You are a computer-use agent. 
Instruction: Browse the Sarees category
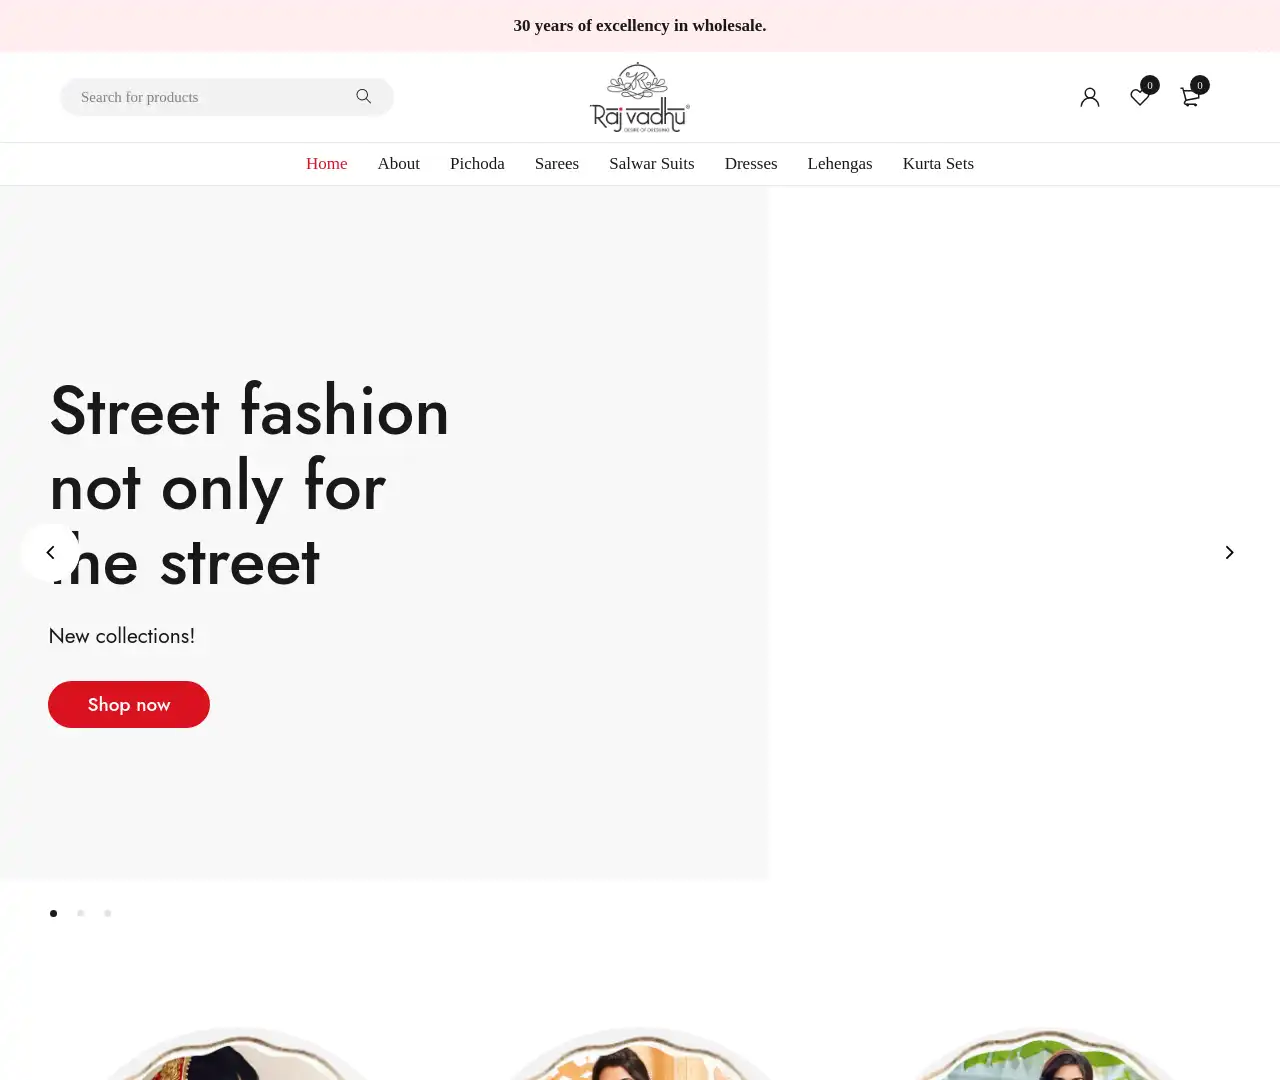click(556, 164)
